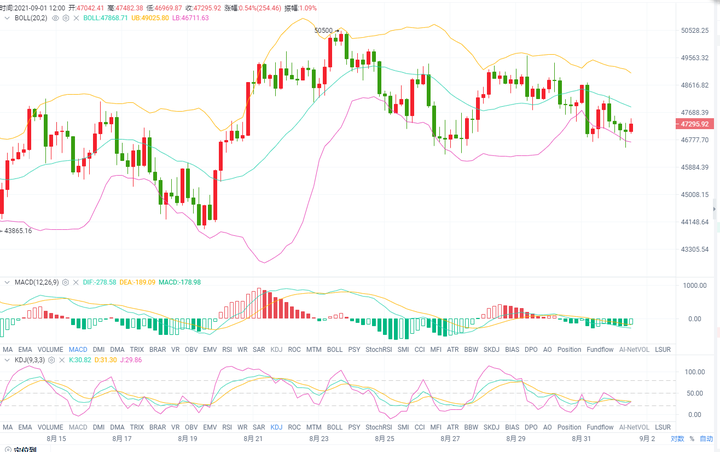Select MA tab in row below MACD panel
Image resolution: width=720 pixels, height=452 pixels.
8,350
